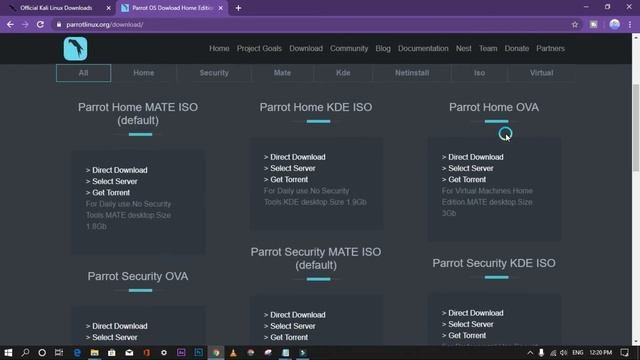
Task: Select the Security filter tab
Action: click(214, 73)
